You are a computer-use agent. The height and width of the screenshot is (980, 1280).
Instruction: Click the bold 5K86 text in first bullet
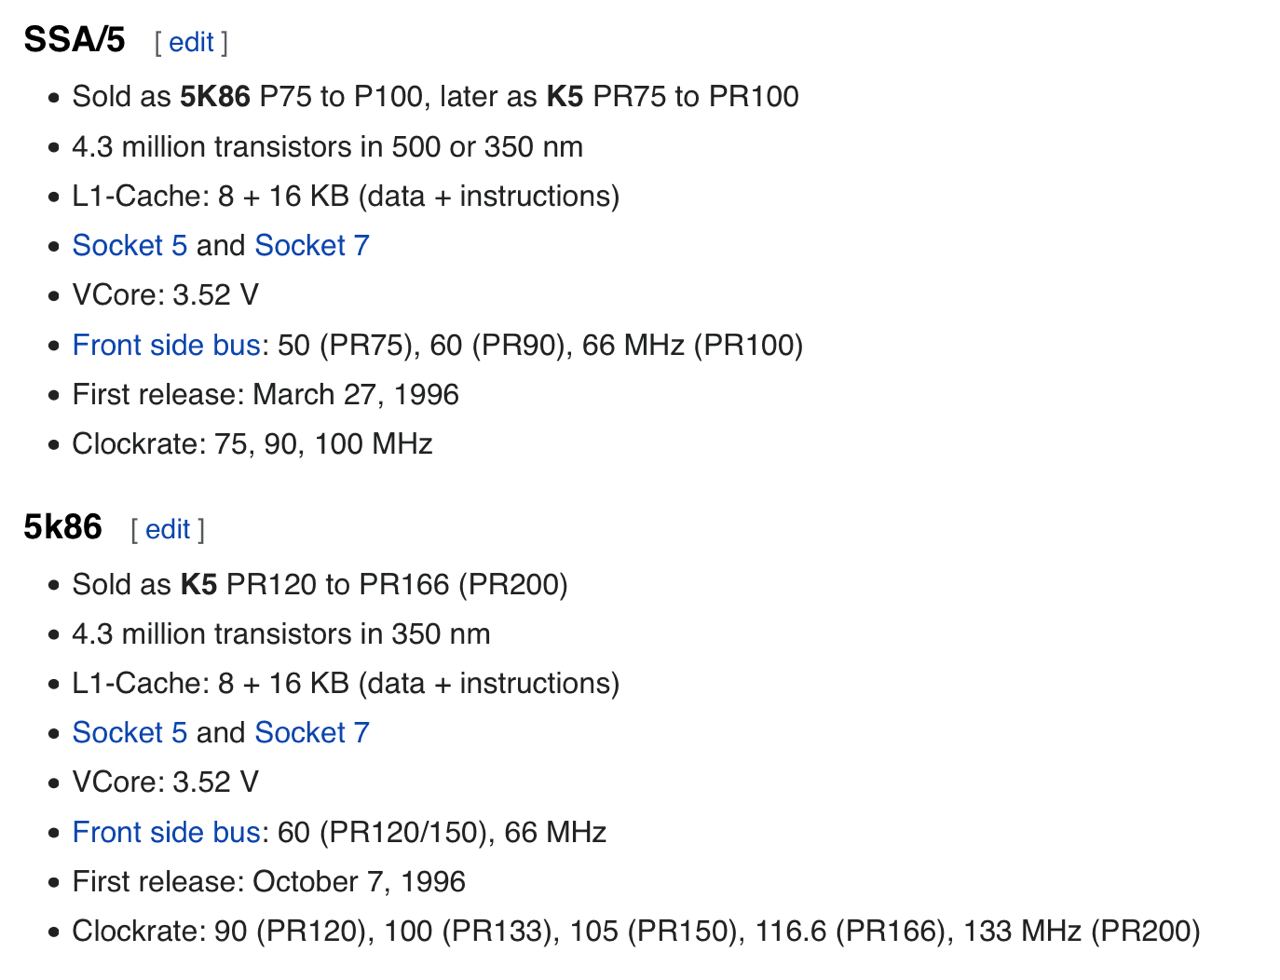point(215,96)
